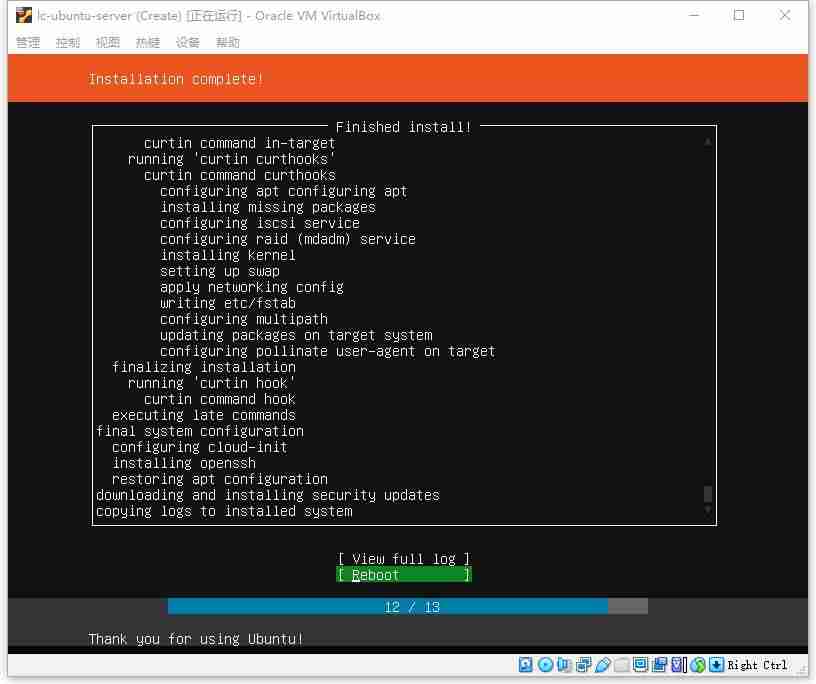Click the VirtualBox window title icon
816x684 pixels.
click(23, 16)
